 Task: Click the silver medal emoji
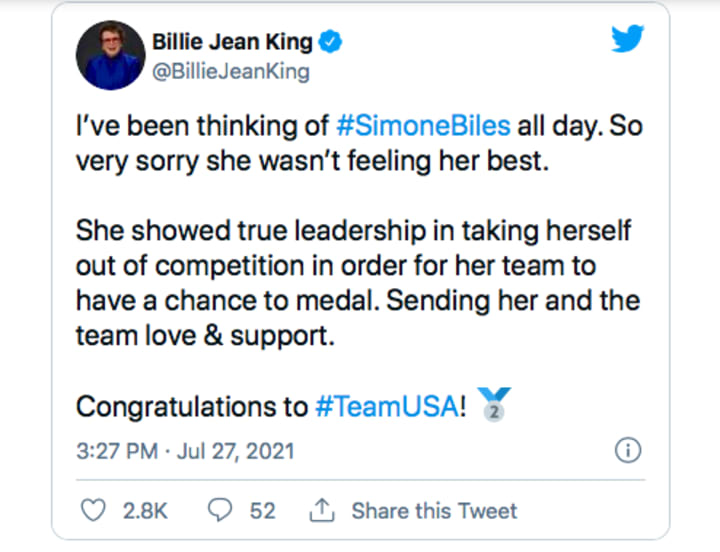click(x=494, y=404)
